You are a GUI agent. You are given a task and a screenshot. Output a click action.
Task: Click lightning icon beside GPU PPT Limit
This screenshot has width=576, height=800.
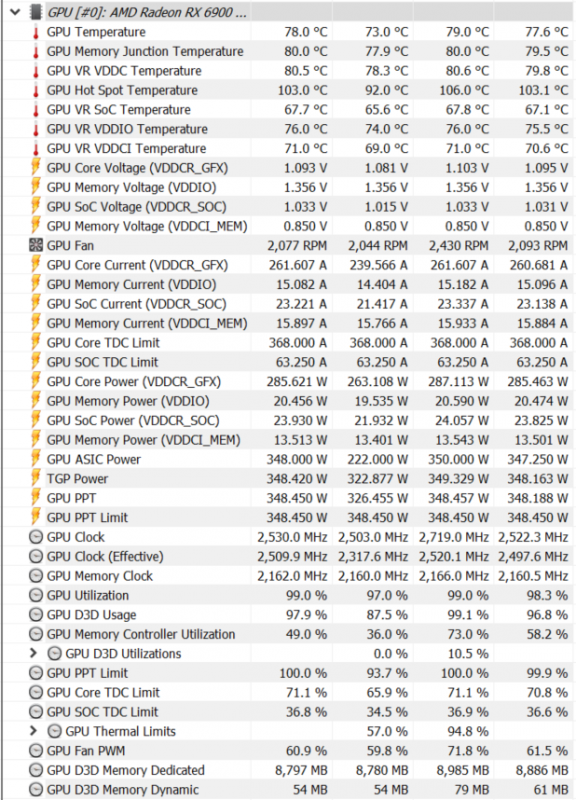pyautogui.click(x=36, y=517)
